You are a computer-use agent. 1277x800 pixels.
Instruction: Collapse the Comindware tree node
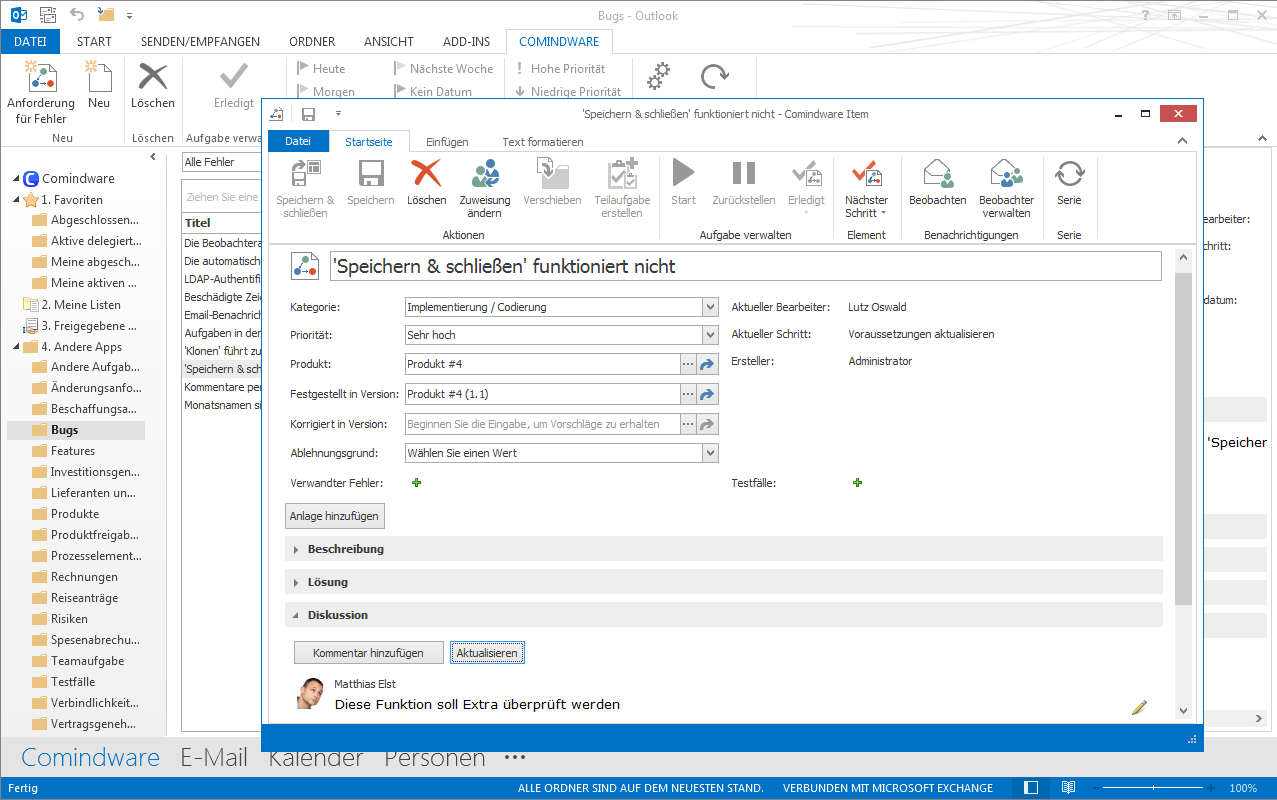coord(16,179)
